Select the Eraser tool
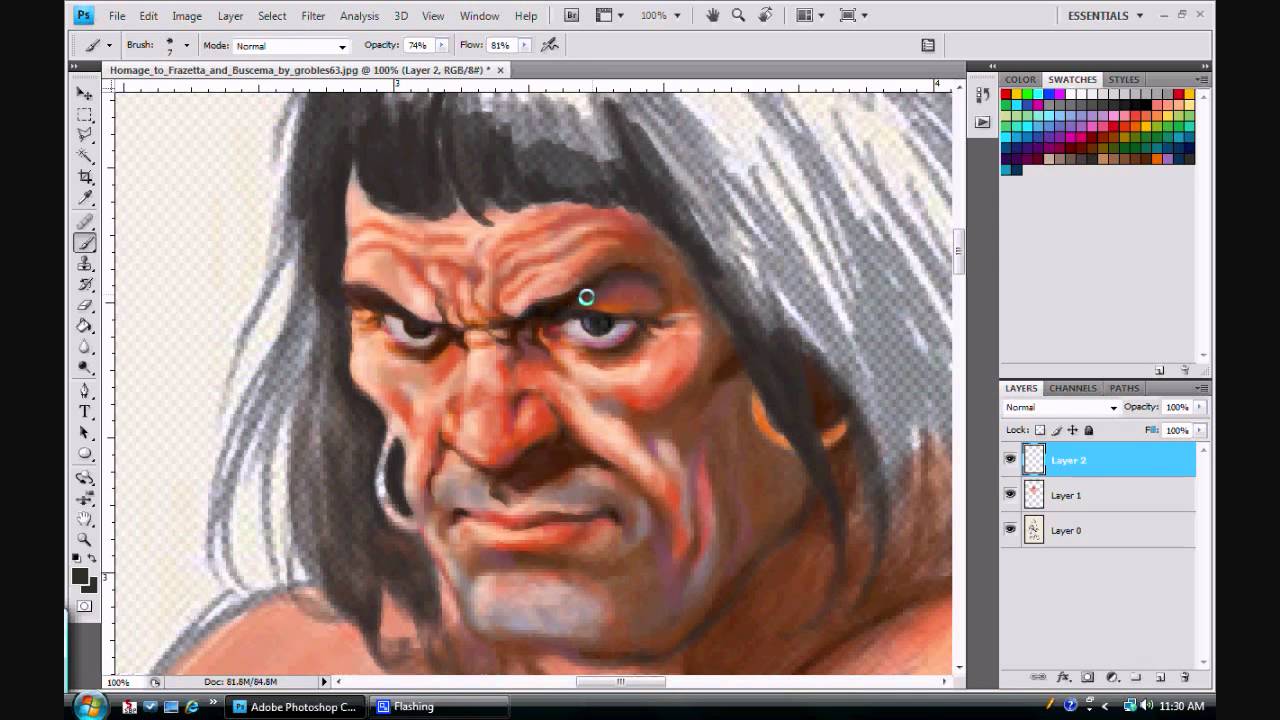Screen dimensions: 1280x720 click(85, 306)
